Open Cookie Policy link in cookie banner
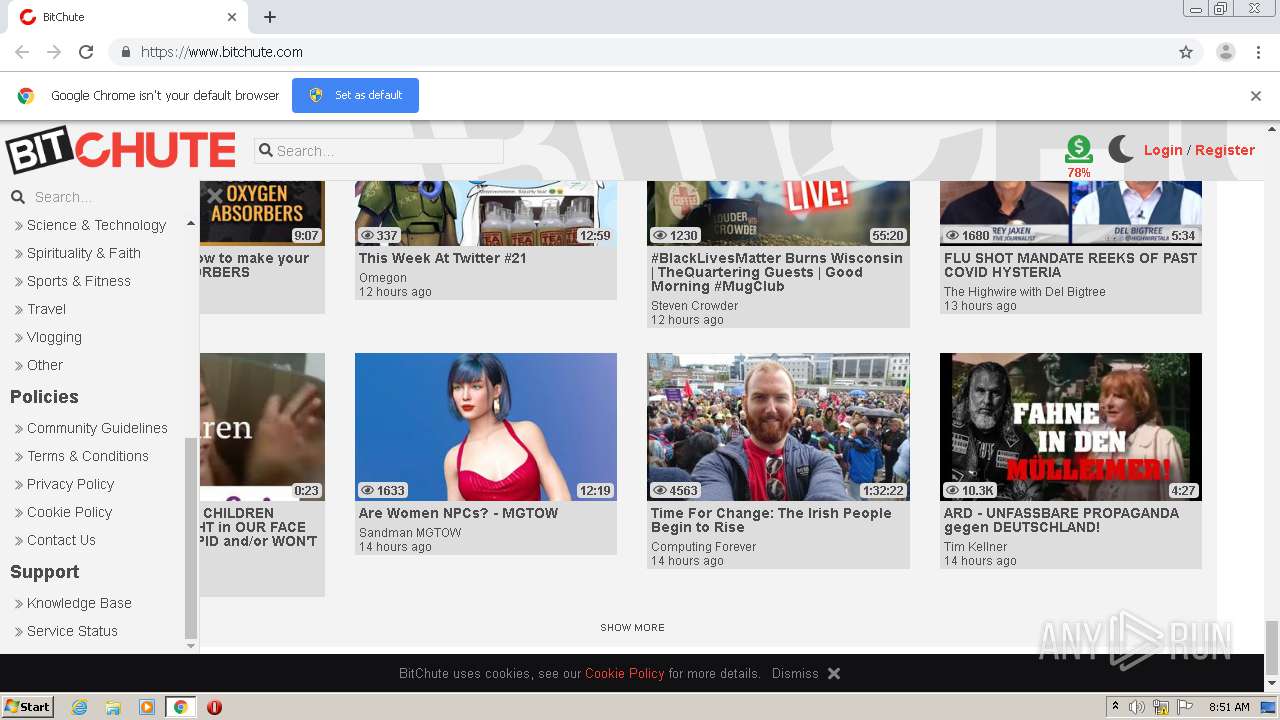The image size is (1280, 720). click(625, 673)
